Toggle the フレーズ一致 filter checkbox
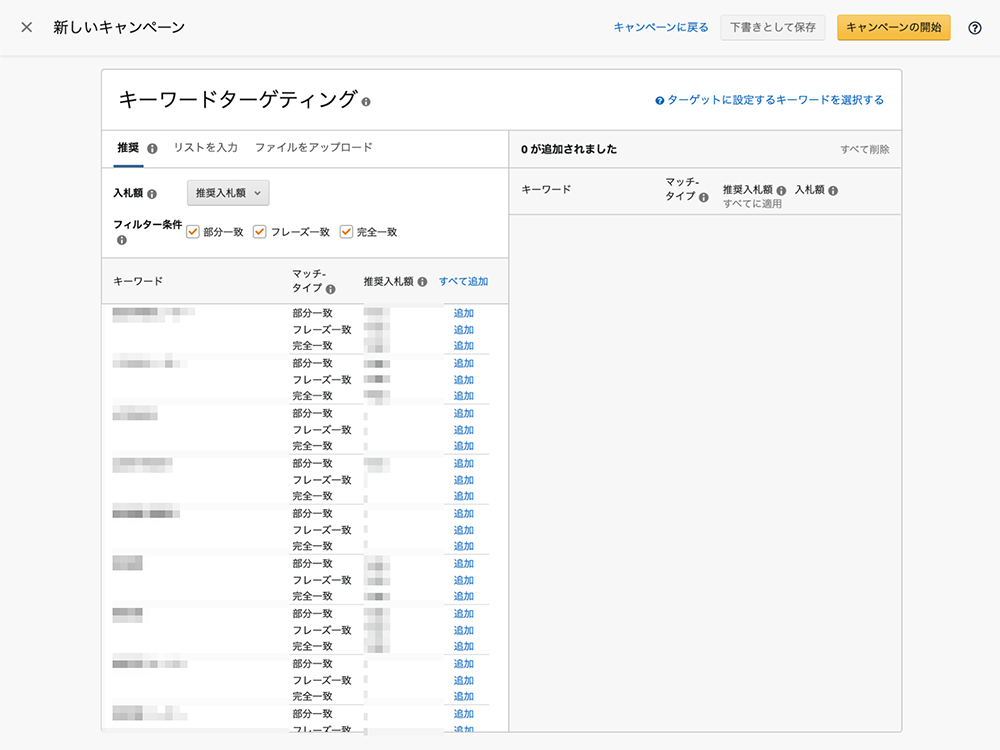1000x750 pixels. click(x=260, y=232)
